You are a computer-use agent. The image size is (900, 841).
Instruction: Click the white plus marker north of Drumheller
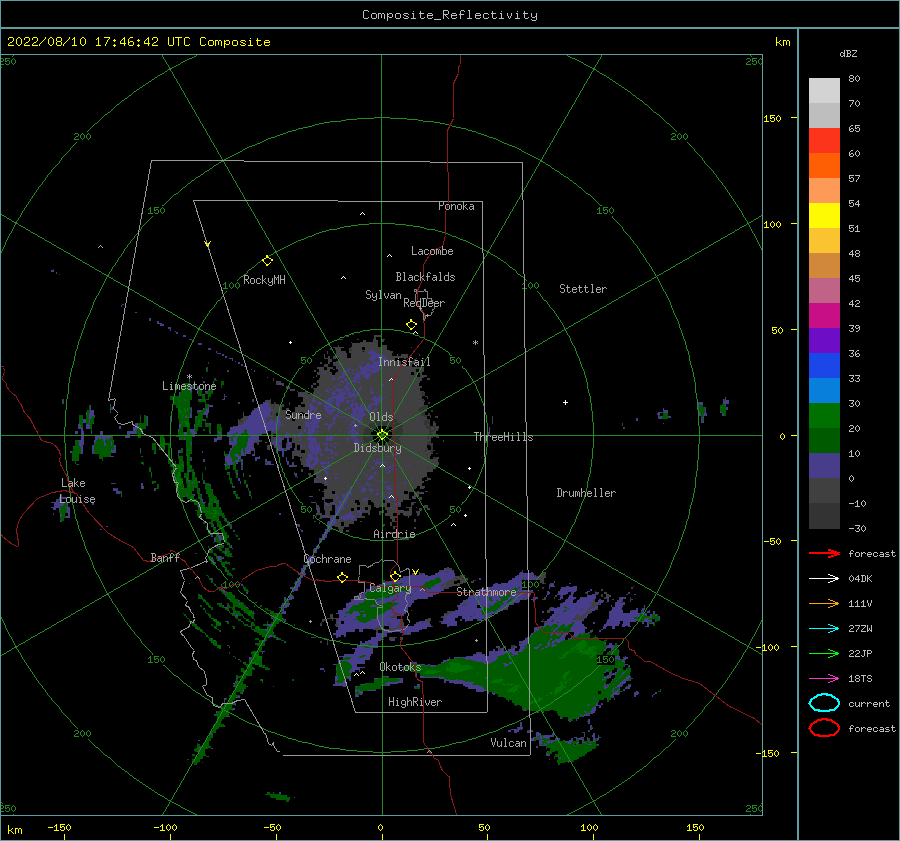point(565,402)
